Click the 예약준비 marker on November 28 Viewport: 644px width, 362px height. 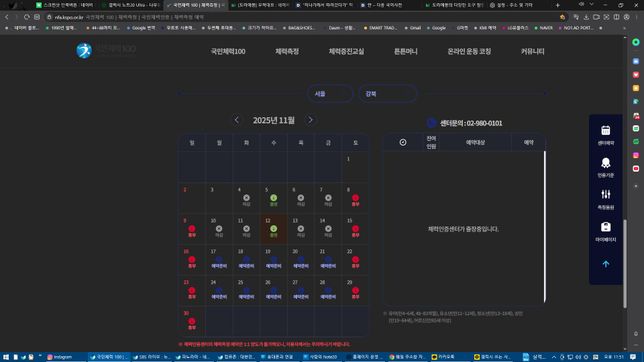tap(328, 293)
